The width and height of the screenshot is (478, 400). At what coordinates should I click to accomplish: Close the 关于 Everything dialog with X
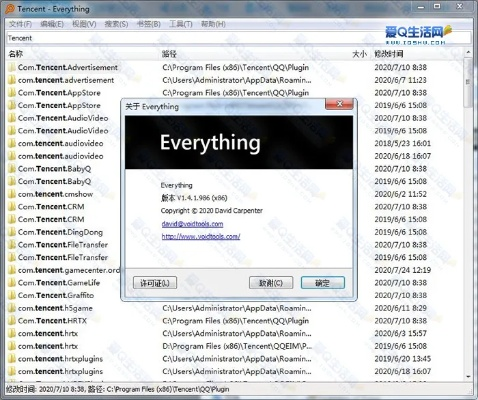coord(339,104)
